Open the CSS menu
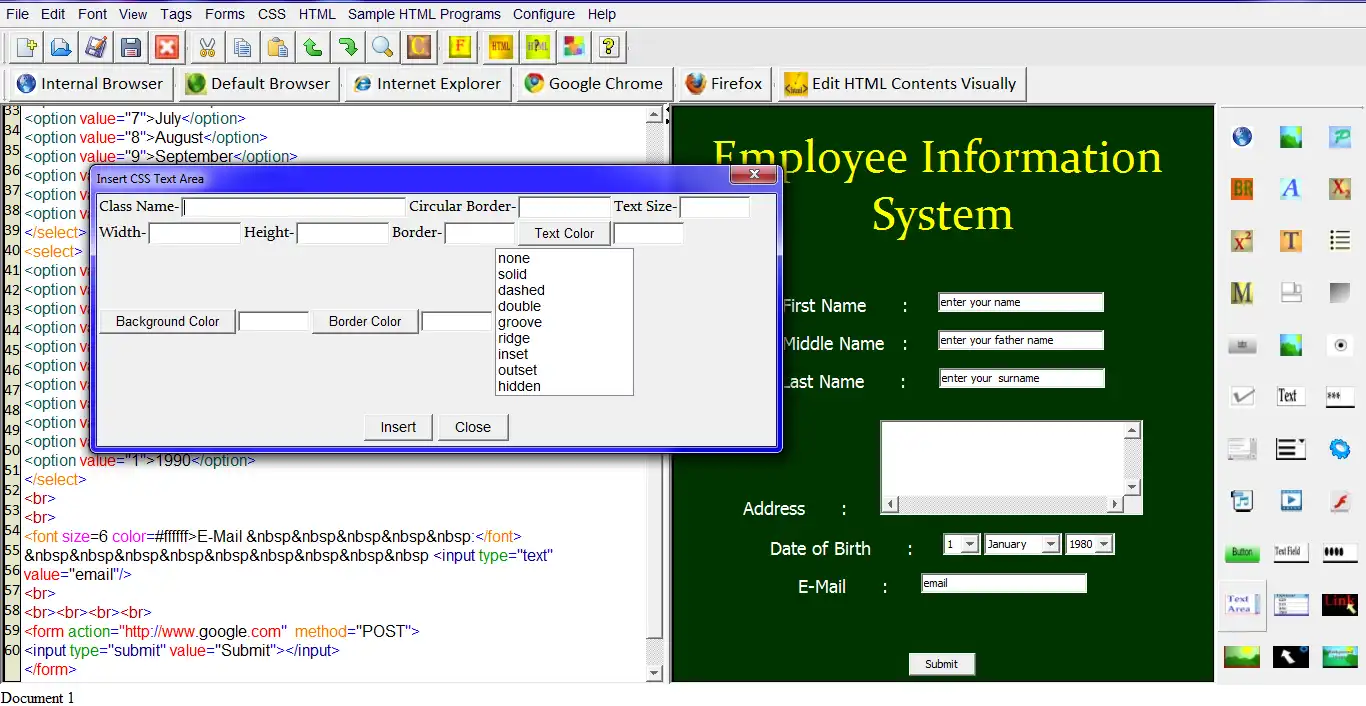This screenshot has width=1366, height=706. (x=272, y=14)
